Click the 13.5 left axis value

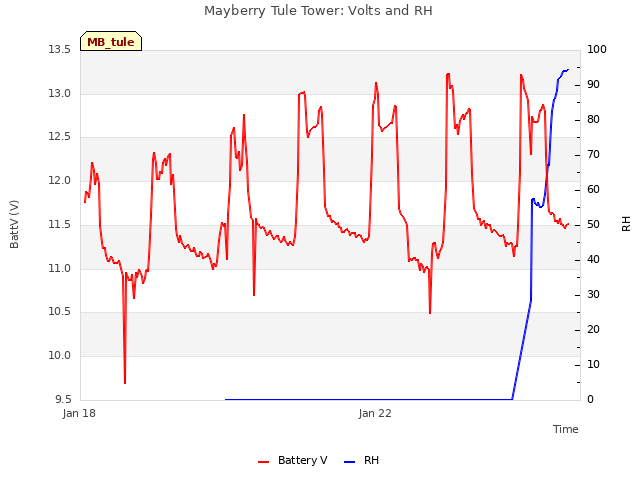60,50
